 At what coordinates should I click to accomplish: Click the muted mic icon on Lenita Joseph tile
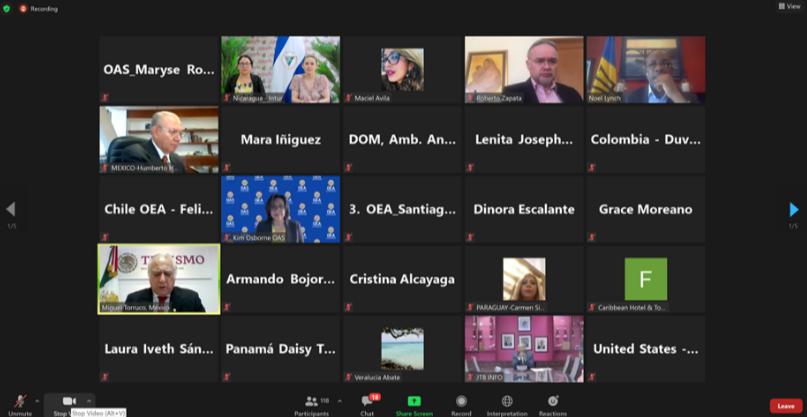(470, 167)
